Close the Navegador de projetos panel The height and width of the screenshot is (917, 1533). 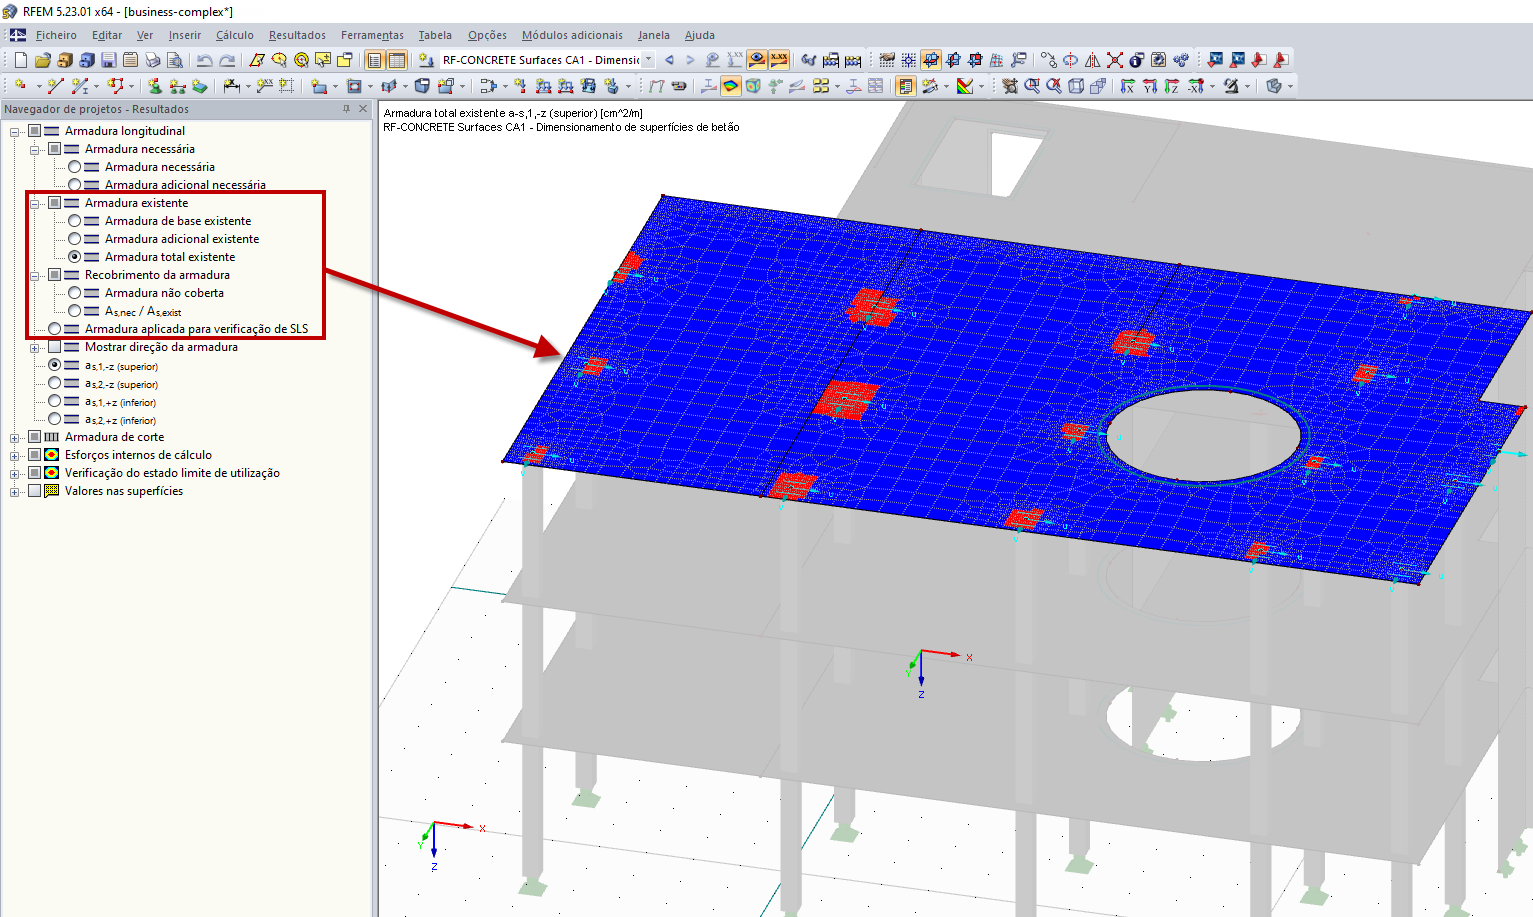pyautogui.click(x=363, y=109)
